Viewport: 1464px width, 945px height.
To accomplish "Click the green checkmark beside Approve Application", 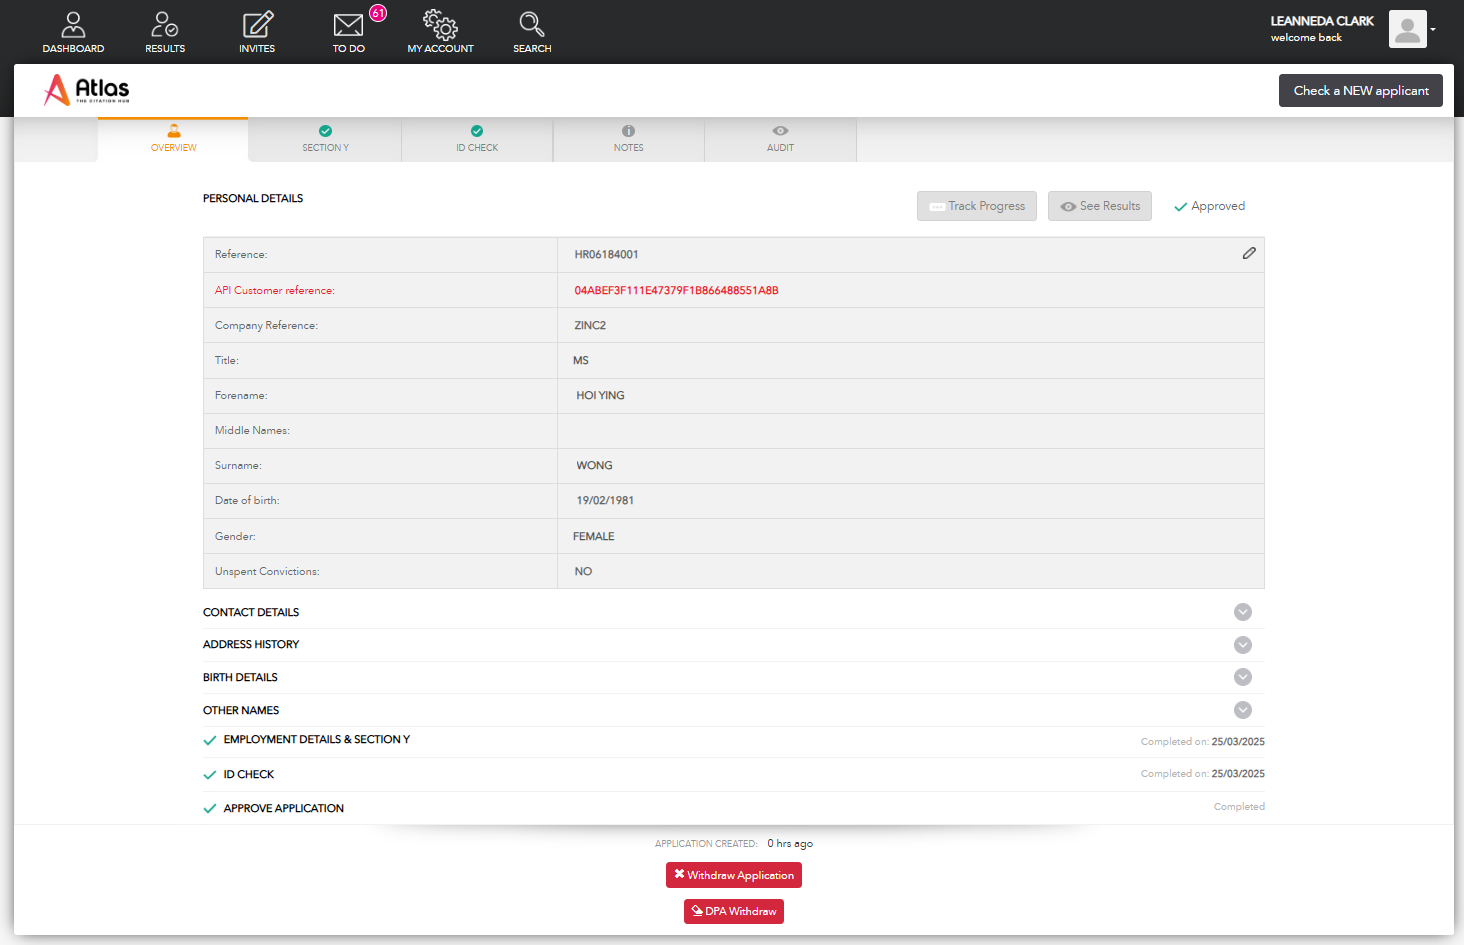I will click(x=210, y=809).
